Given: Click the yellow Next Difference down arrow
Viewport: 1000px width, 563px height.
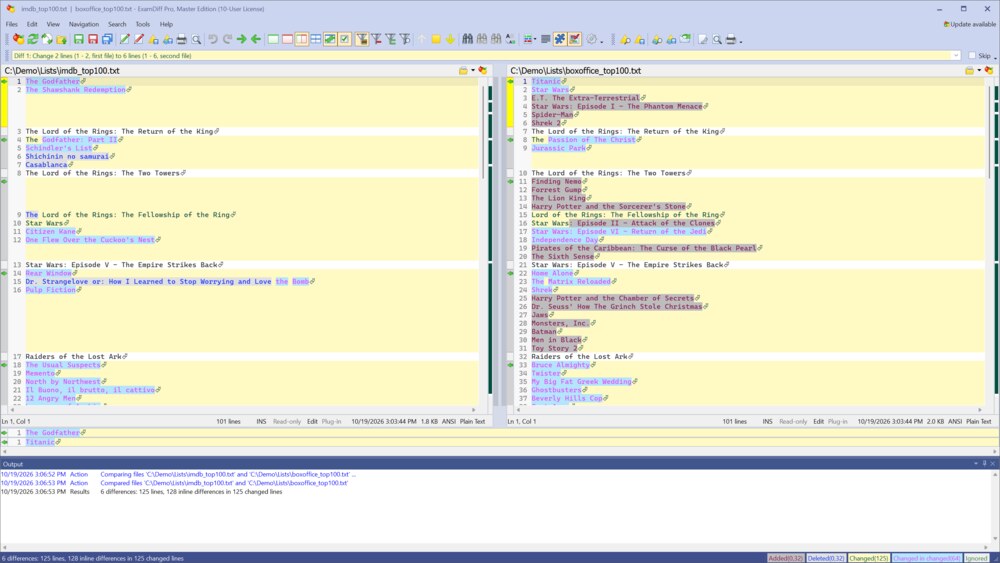Looking at the screenshot, I should pos(450,40).
